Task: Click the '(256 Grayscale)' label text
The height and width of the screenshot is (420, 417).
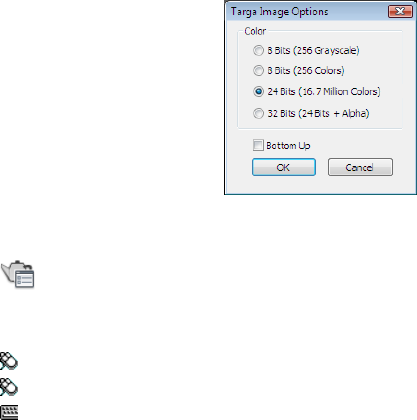Action: (x=326, y=51)
